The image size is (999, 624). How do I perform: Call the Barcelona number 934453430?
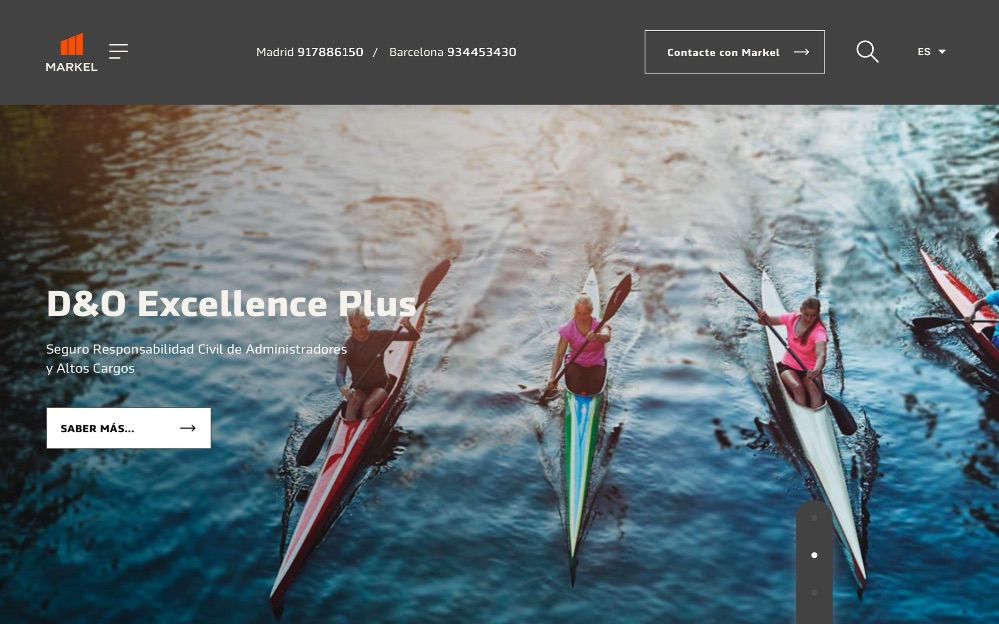click(482, 52)
